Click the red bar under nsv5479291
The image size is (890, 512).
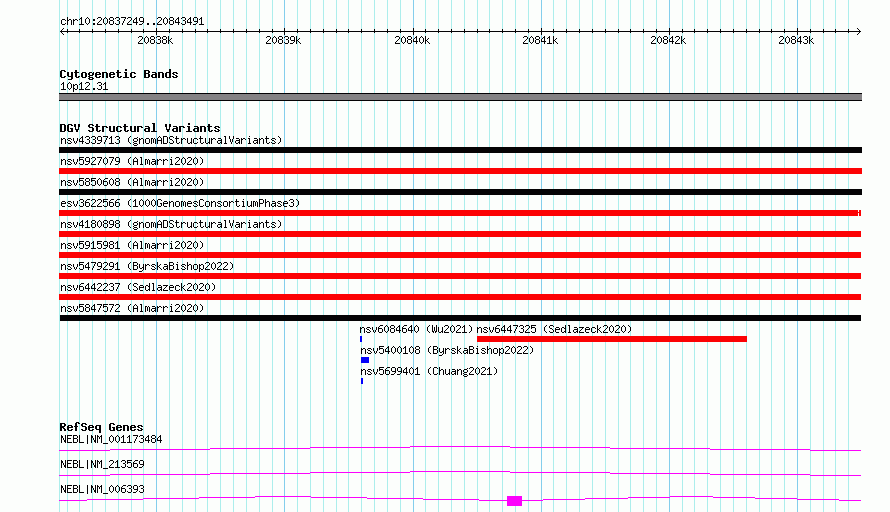pyautogui.click(x=460, y=276)
